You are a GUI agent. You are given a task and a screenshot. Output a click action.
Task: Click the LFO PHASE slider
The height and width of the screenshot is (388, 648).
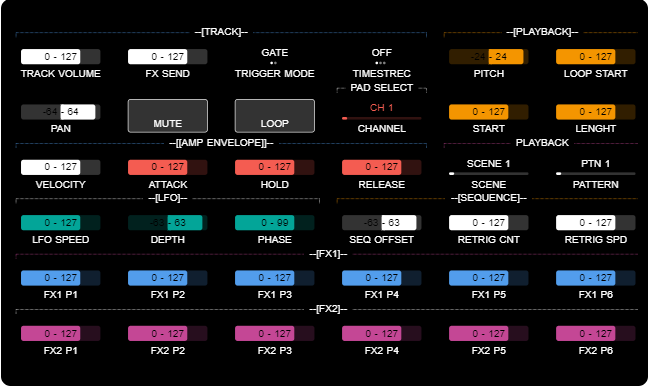click(274, 222)
